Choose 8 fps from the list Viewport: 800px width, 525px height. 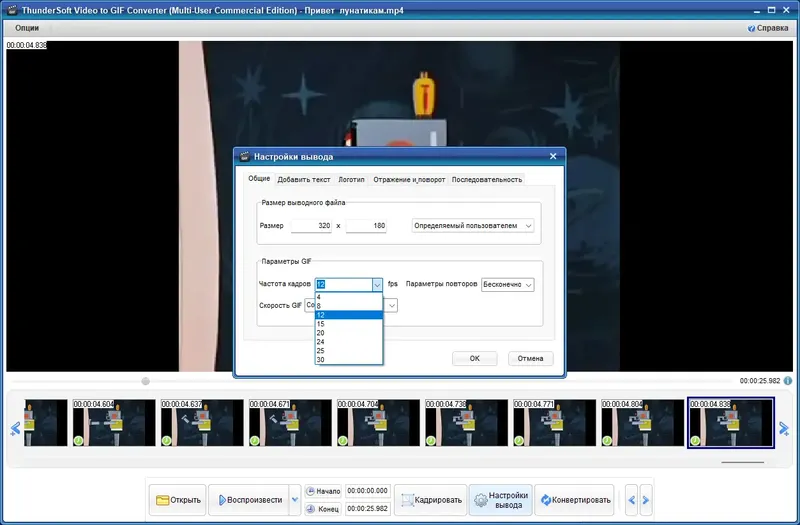pos(349,306)
